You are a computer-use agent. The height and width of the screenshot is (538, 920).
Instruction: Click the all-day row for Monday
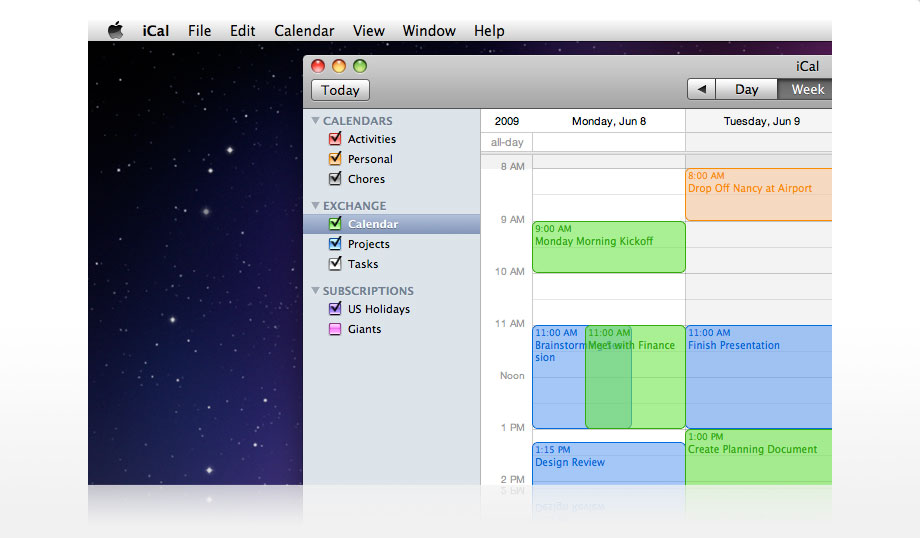point(608,142)
